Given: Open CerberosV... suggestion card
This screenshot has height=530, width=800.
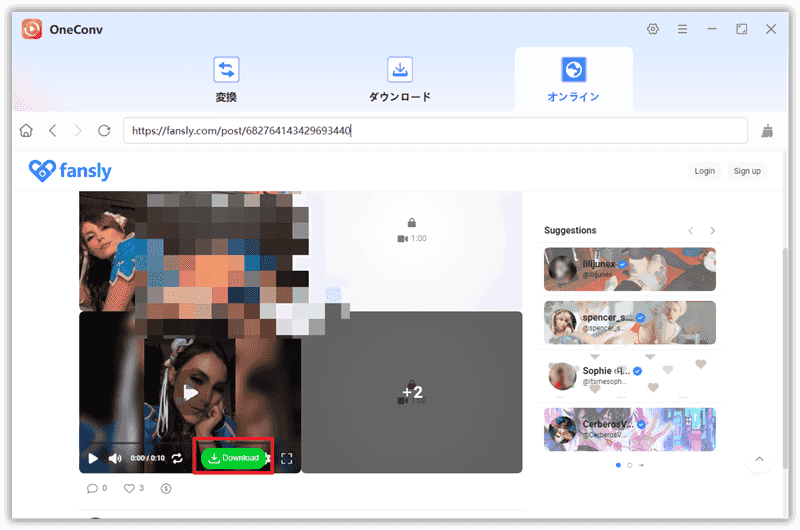Looking at the screenshot, I should [x=630, y=429].
